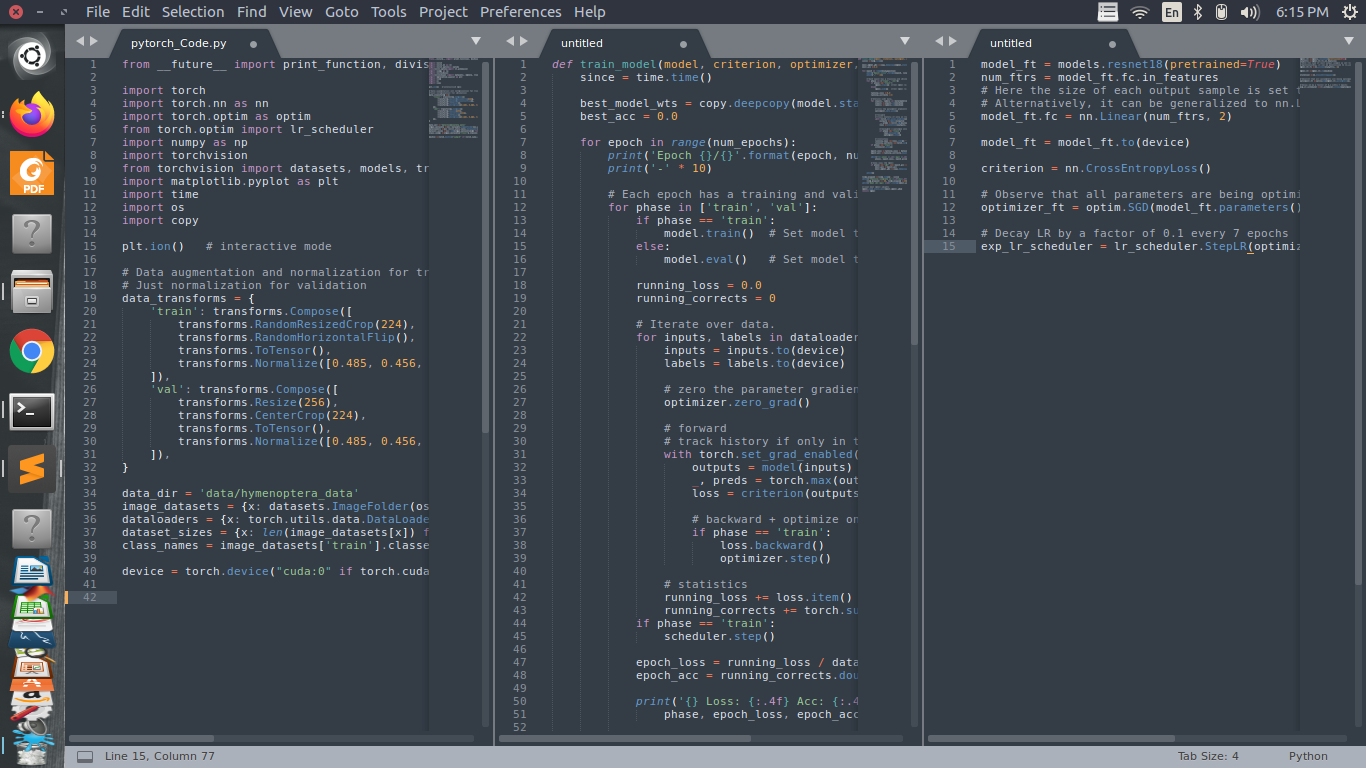The height and width of the screenshot is (768, 1366).
Task: Open the Terminal from the dock
Action: point(31,411)
